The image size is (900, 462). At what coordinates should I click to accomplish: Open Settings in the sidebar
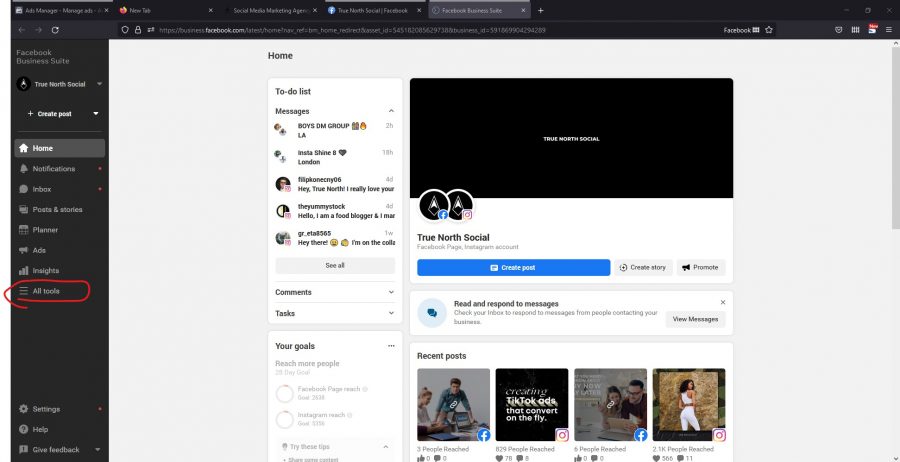[x=46, y=409]
